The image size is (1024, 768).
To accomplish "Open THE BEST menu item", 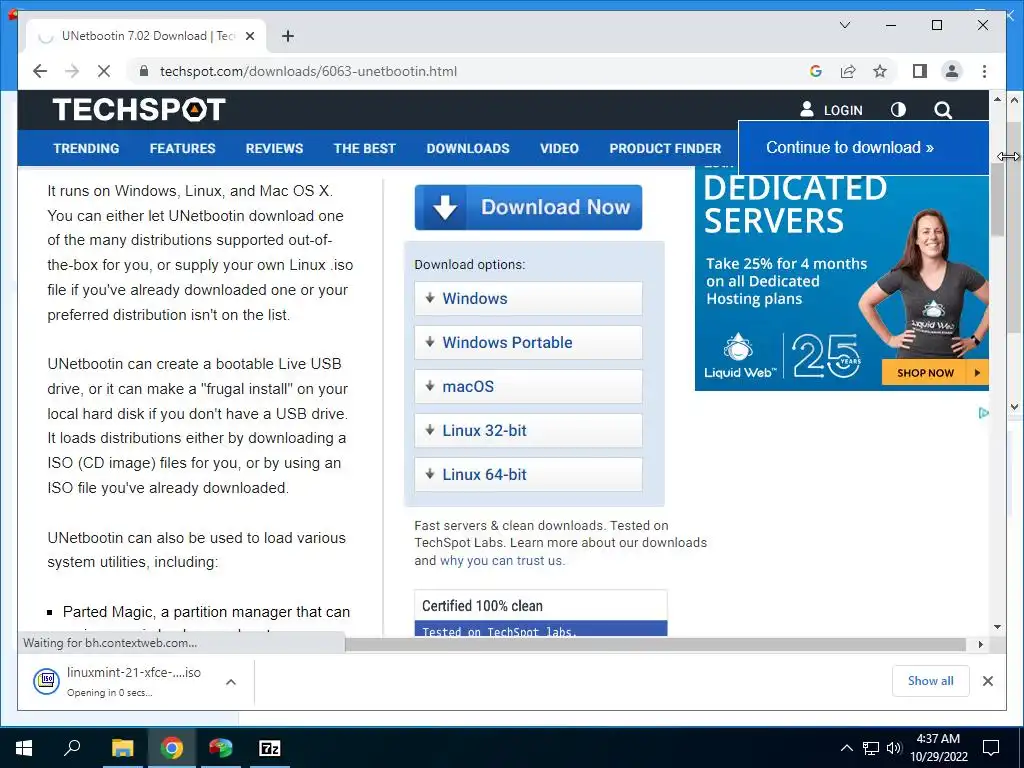I will tap(364, 148).
